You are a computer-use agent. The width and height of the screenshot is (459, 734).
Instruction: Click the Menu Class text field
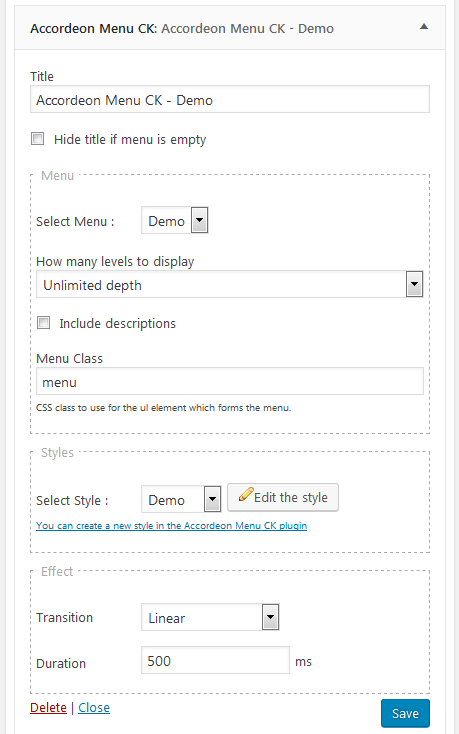(230, 381)
